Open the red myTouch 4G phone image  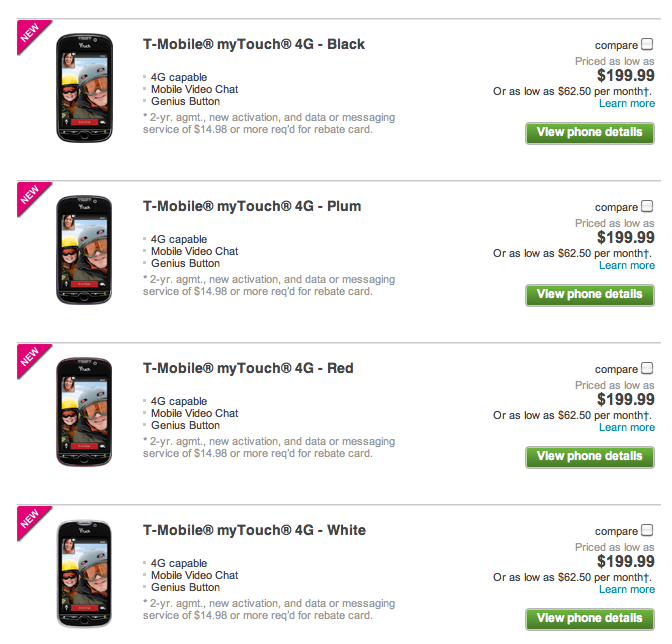click(x=84, y=412)
